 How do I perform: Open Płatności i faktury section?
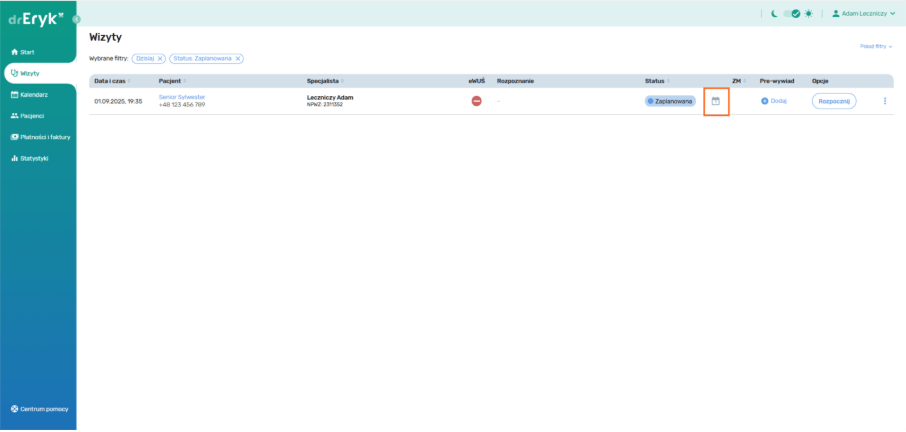coord(40,137)
